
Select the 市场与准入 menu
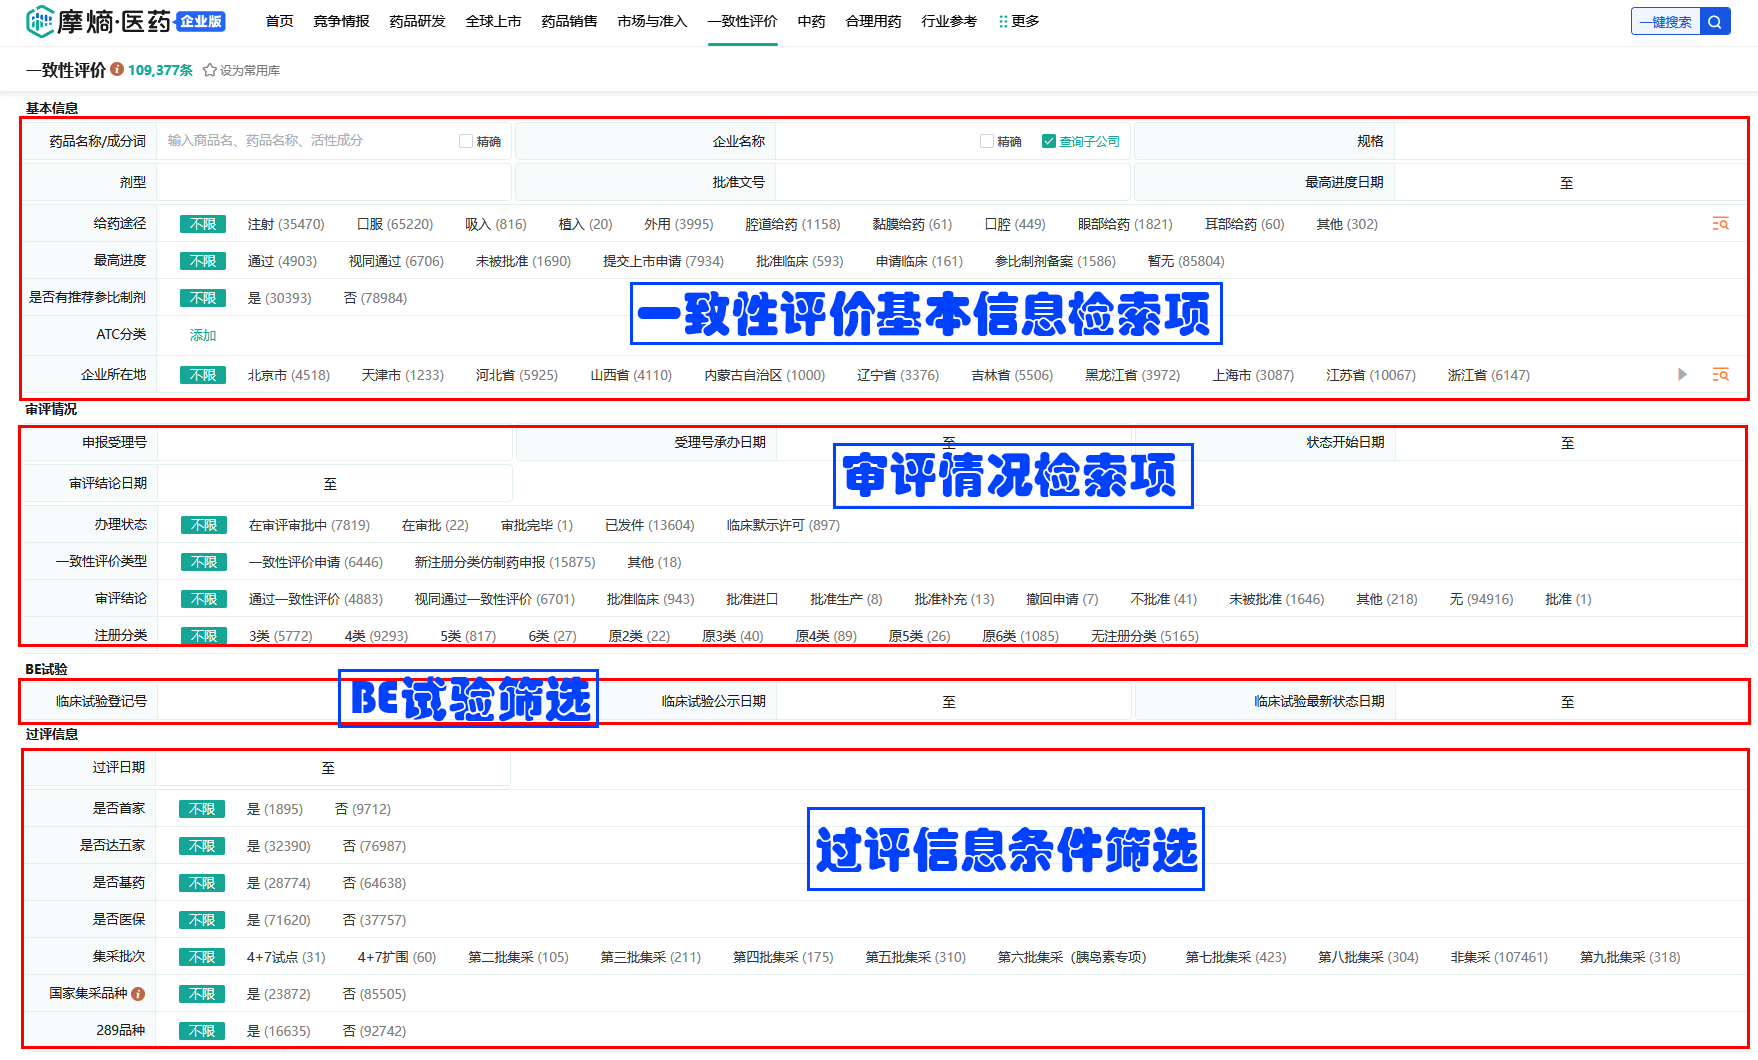click(x=652, y=21)
